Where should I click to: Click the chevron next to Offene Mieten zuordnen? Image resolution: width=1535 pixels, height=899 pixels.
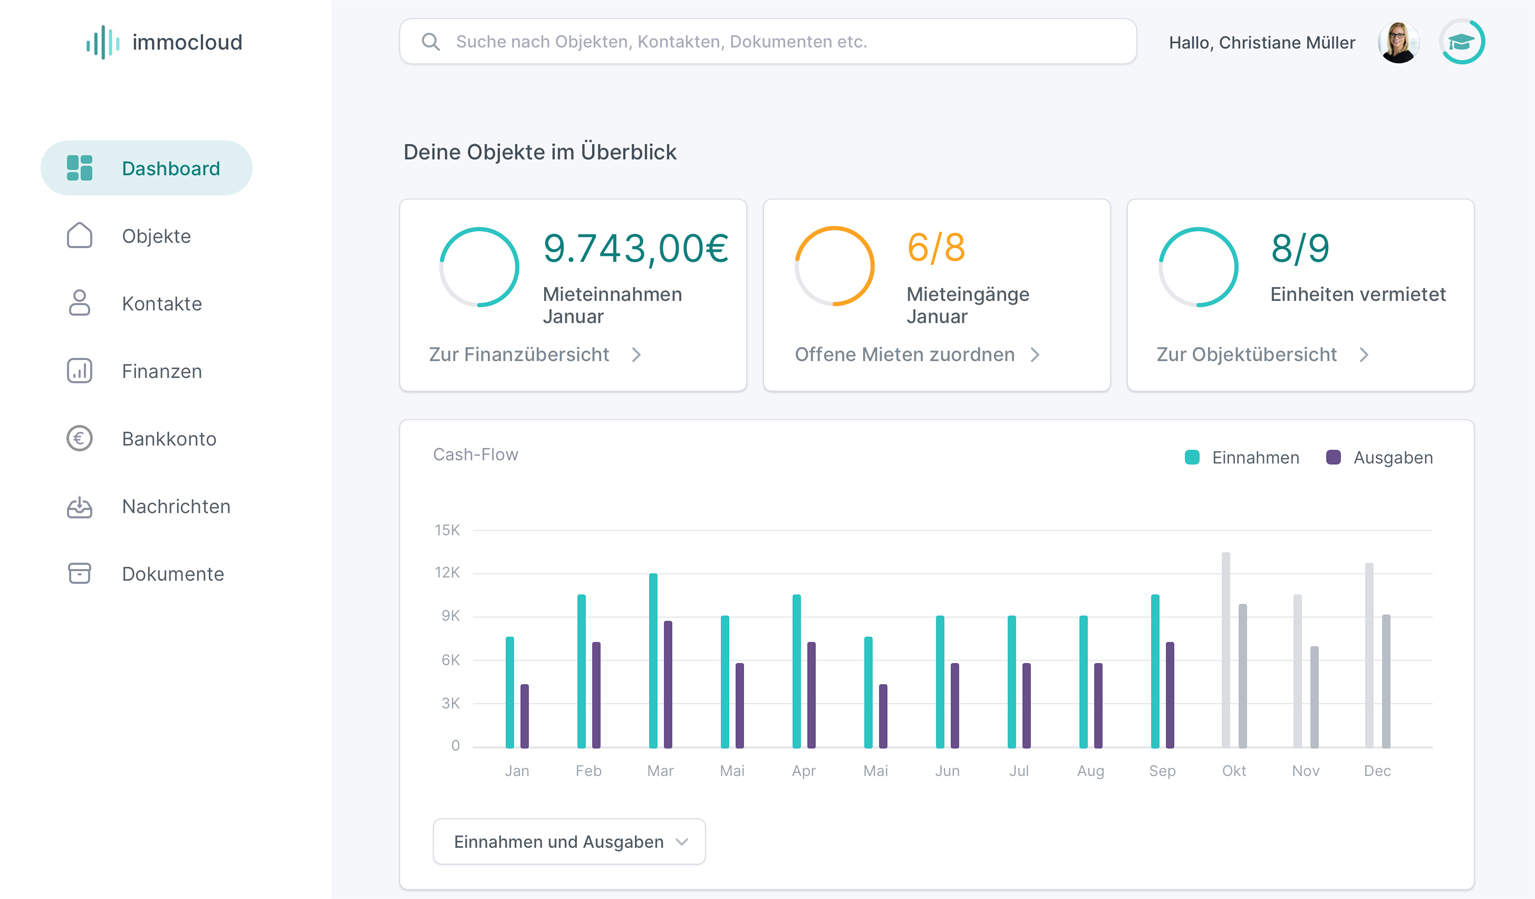coord(1036,355)
